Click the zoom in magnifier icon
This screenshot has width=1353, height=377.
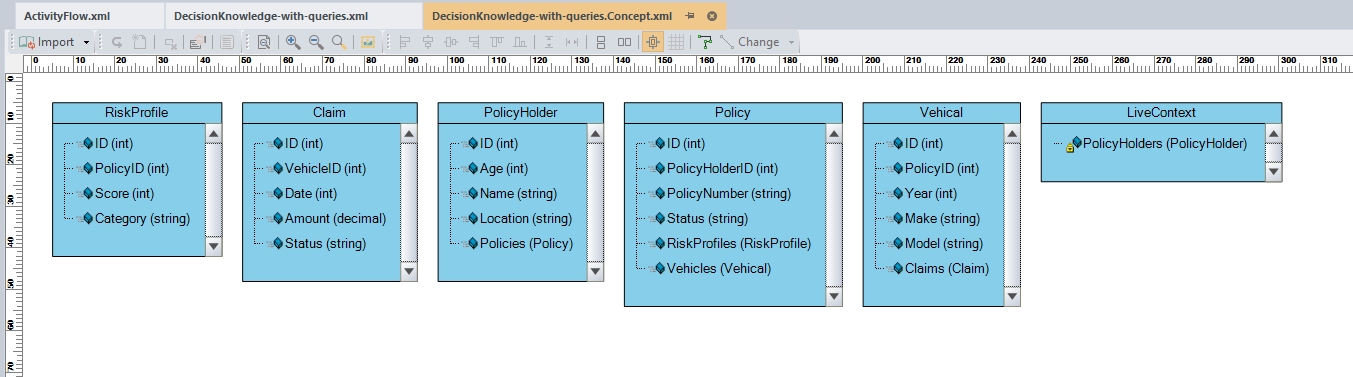coord(293,42)
